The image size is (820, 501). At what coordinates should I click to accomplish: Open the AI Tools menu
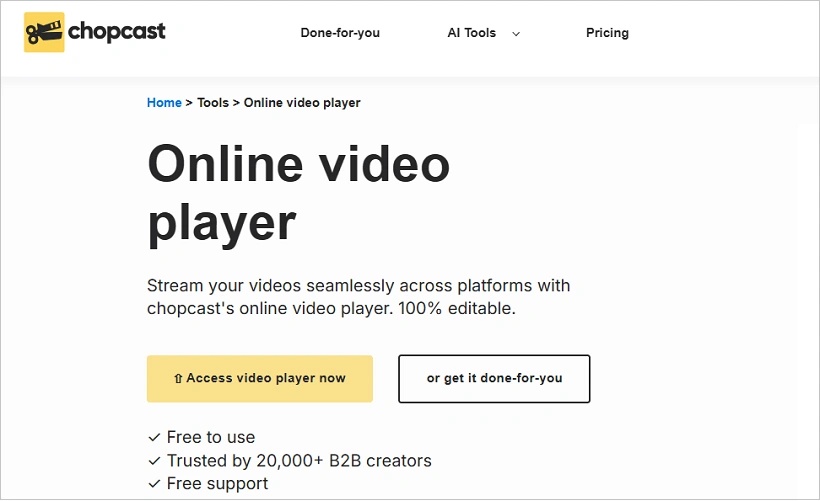[x=471, y=32]
